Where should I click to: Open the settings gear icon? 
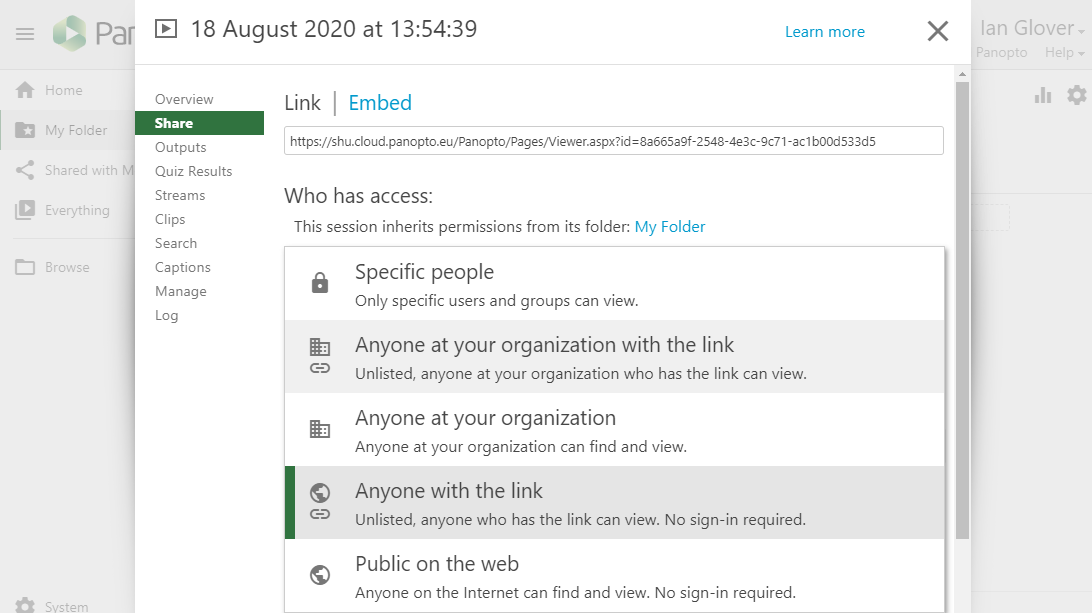click(x=1076, y=95)
